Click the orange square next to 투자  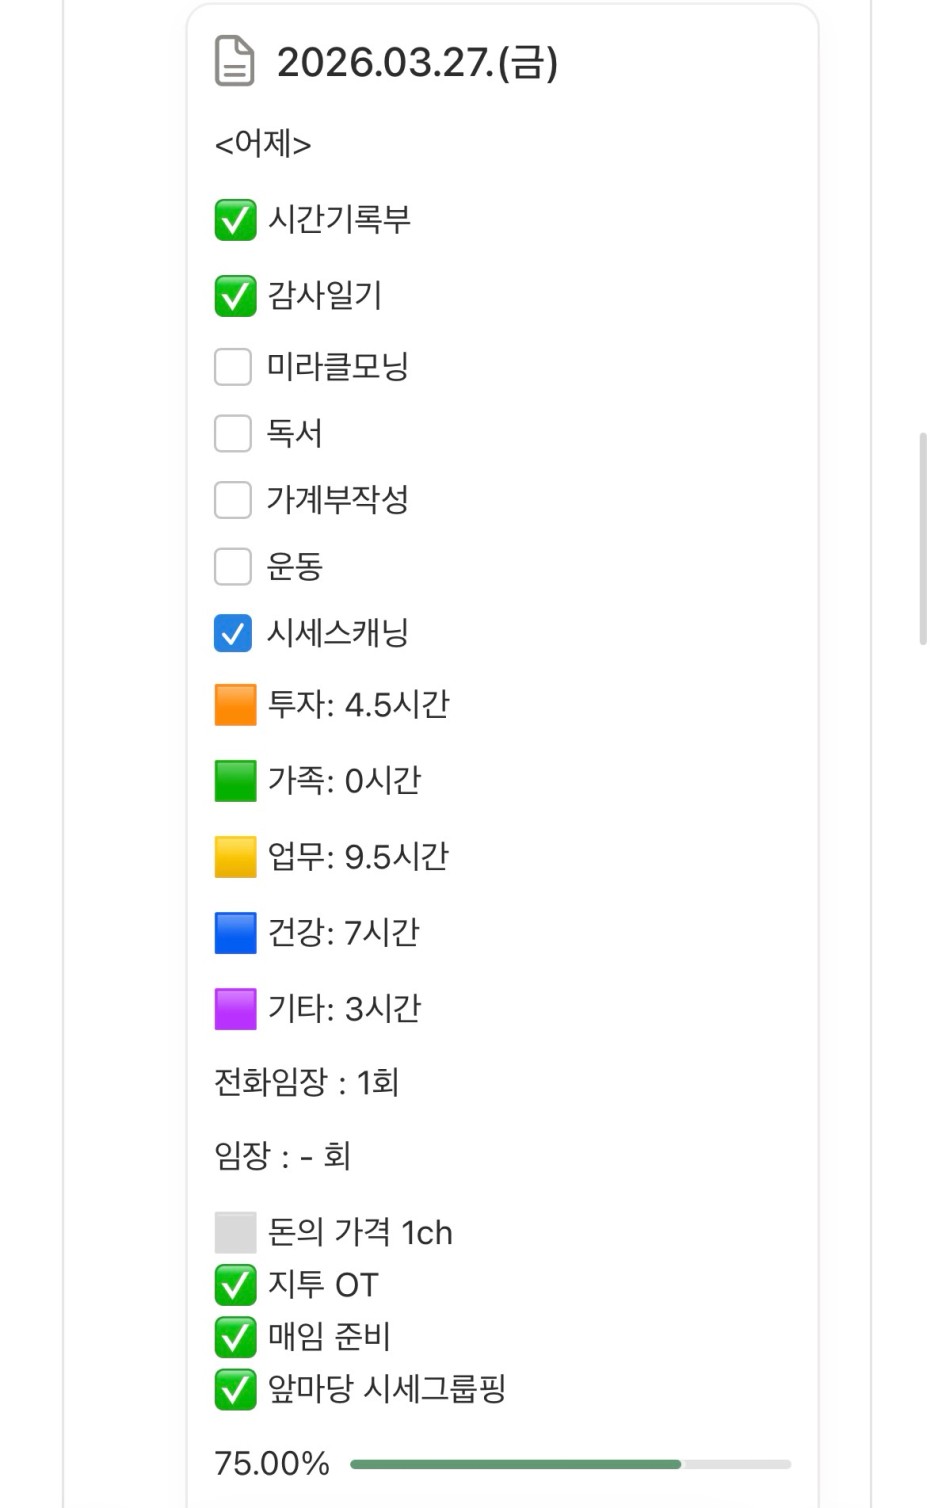pos(235,705)
